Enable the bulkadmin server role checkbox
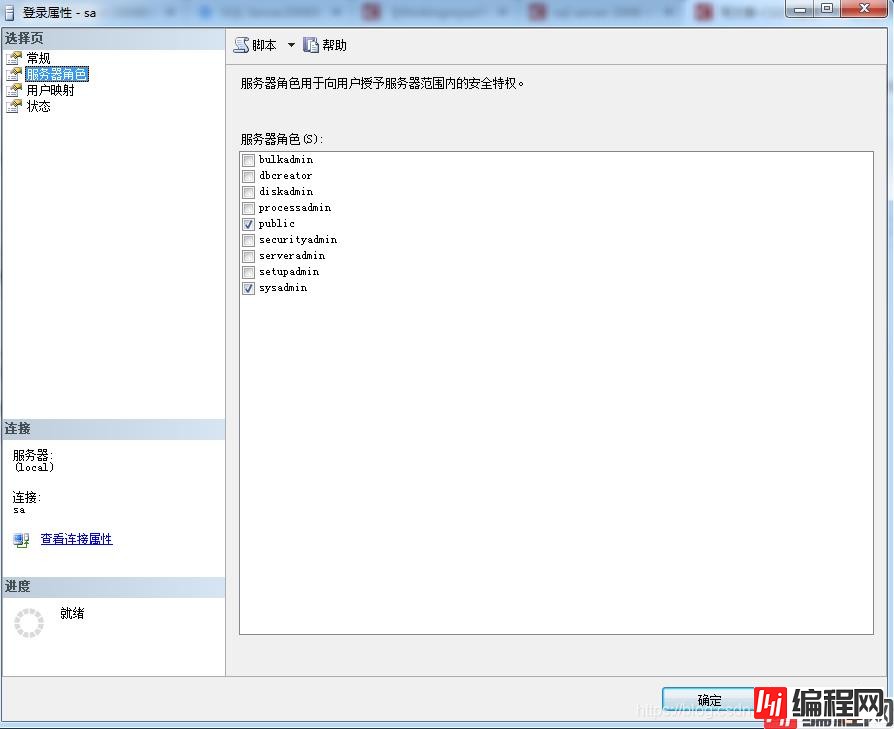The width and height of the screenshot is (894, 729). [x=248, y=160]
